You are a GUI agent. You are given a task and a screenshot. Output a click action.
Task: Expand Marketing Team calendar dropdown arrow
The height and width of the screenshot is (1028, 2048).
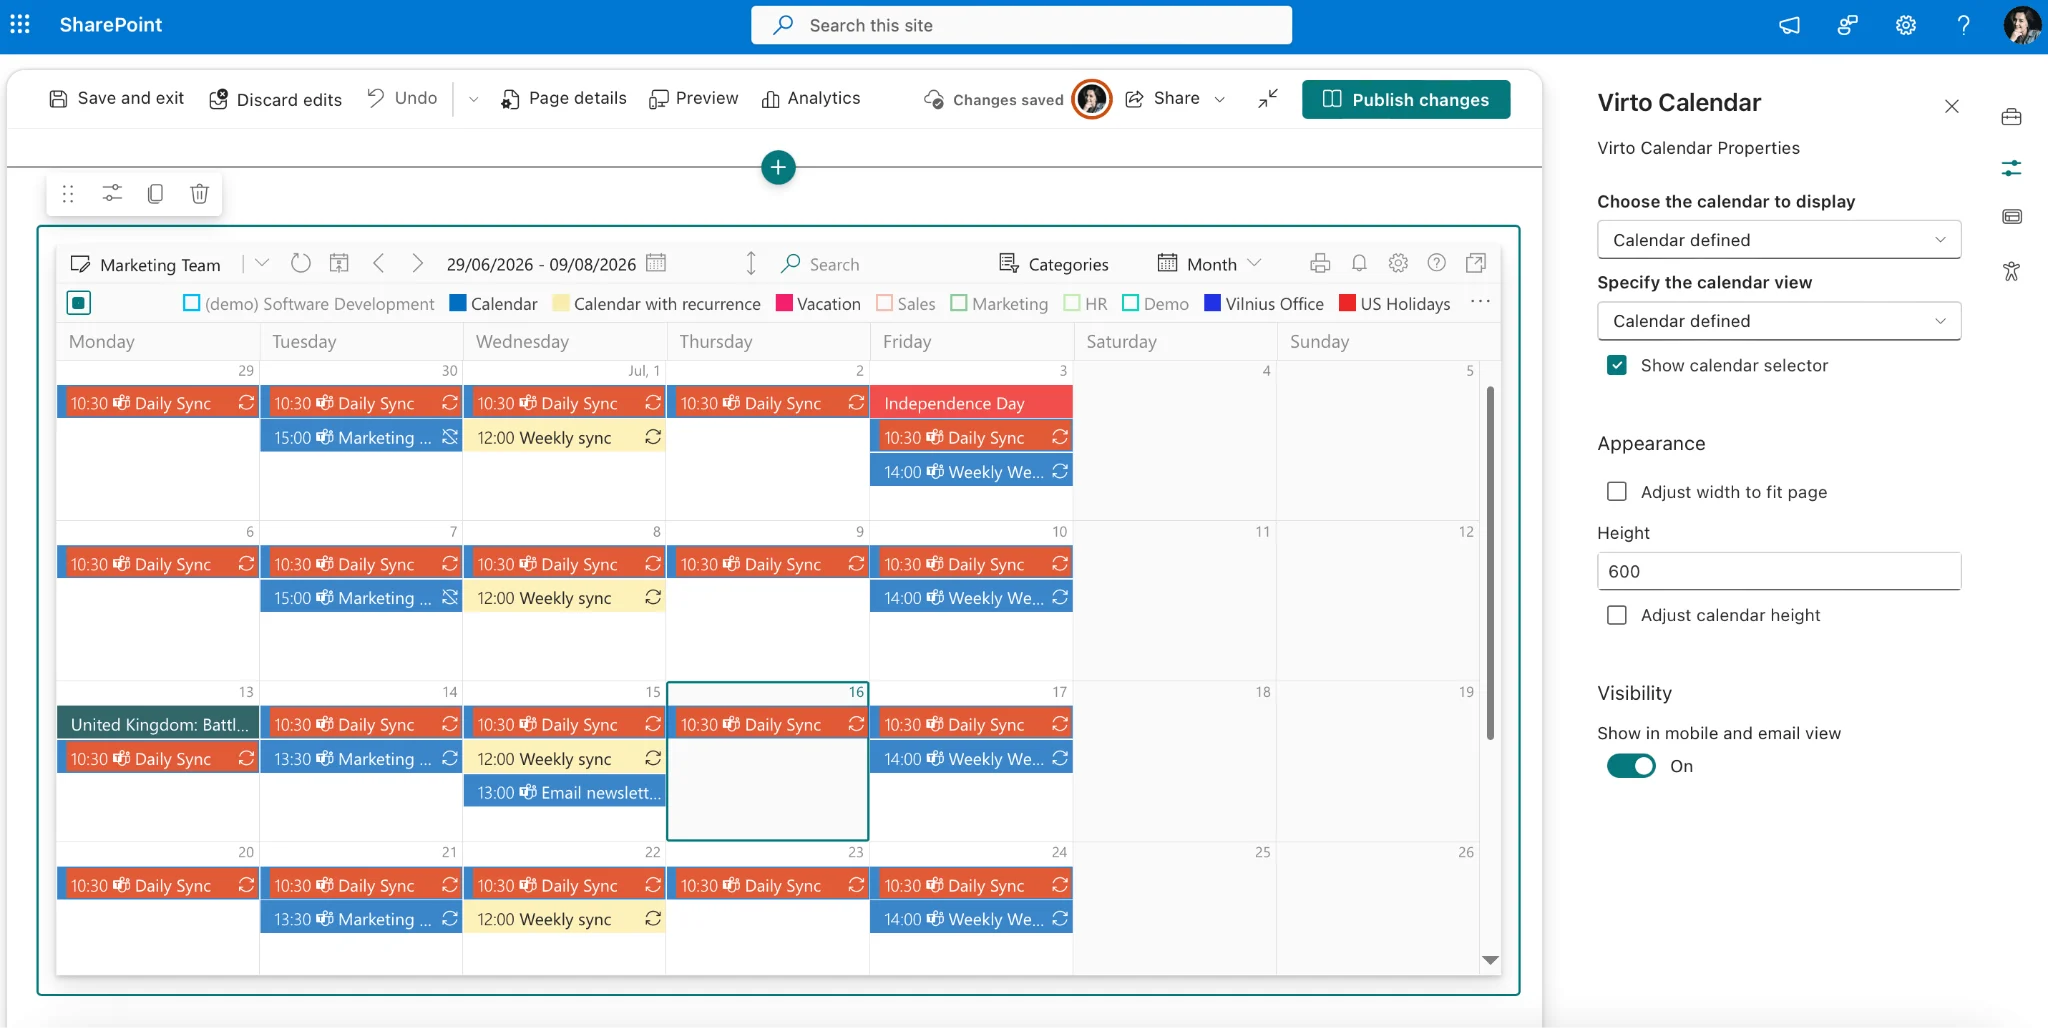click(x=262, y=263)
